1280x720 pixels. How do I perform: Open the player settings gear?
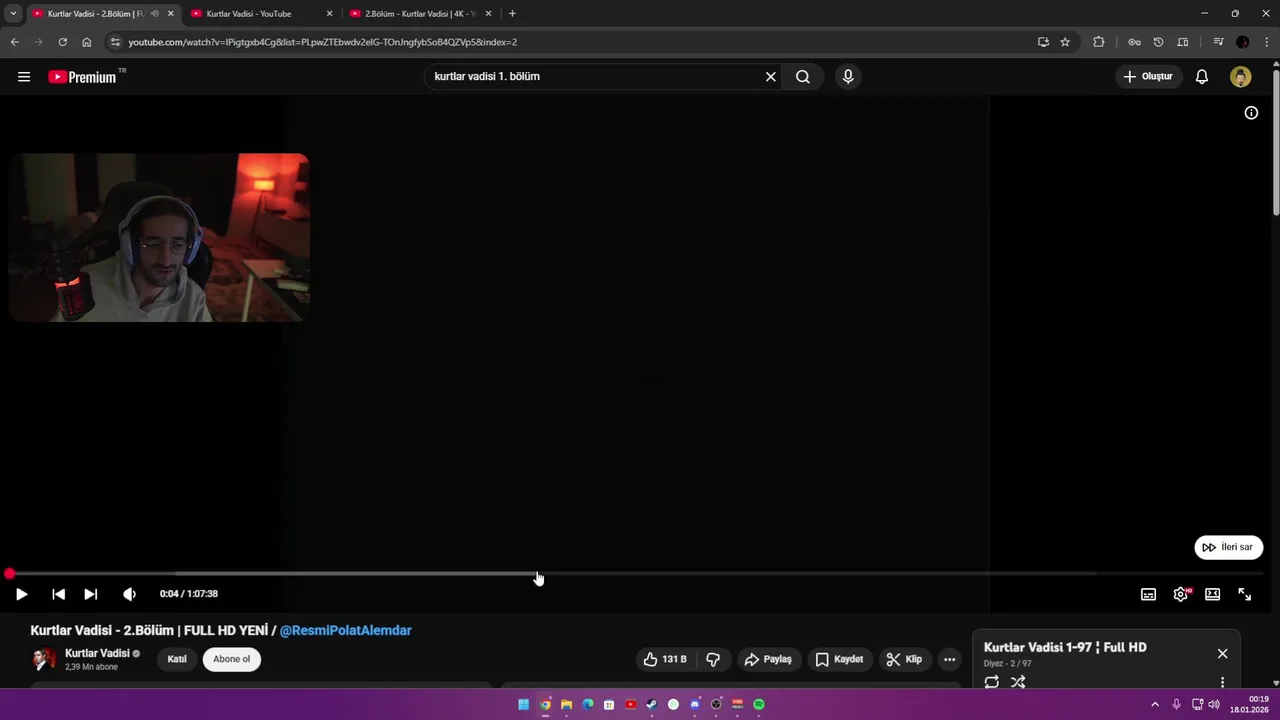tap(1181, 594)
